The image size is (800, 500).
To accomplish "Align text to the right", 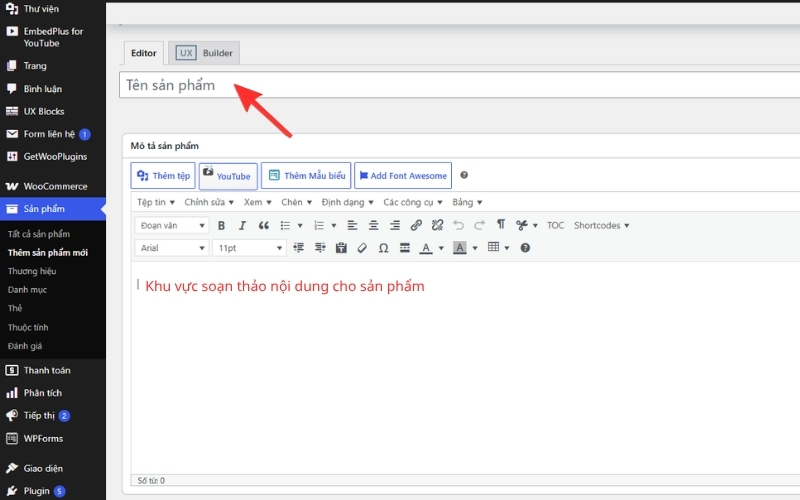I will click(395, 226).
